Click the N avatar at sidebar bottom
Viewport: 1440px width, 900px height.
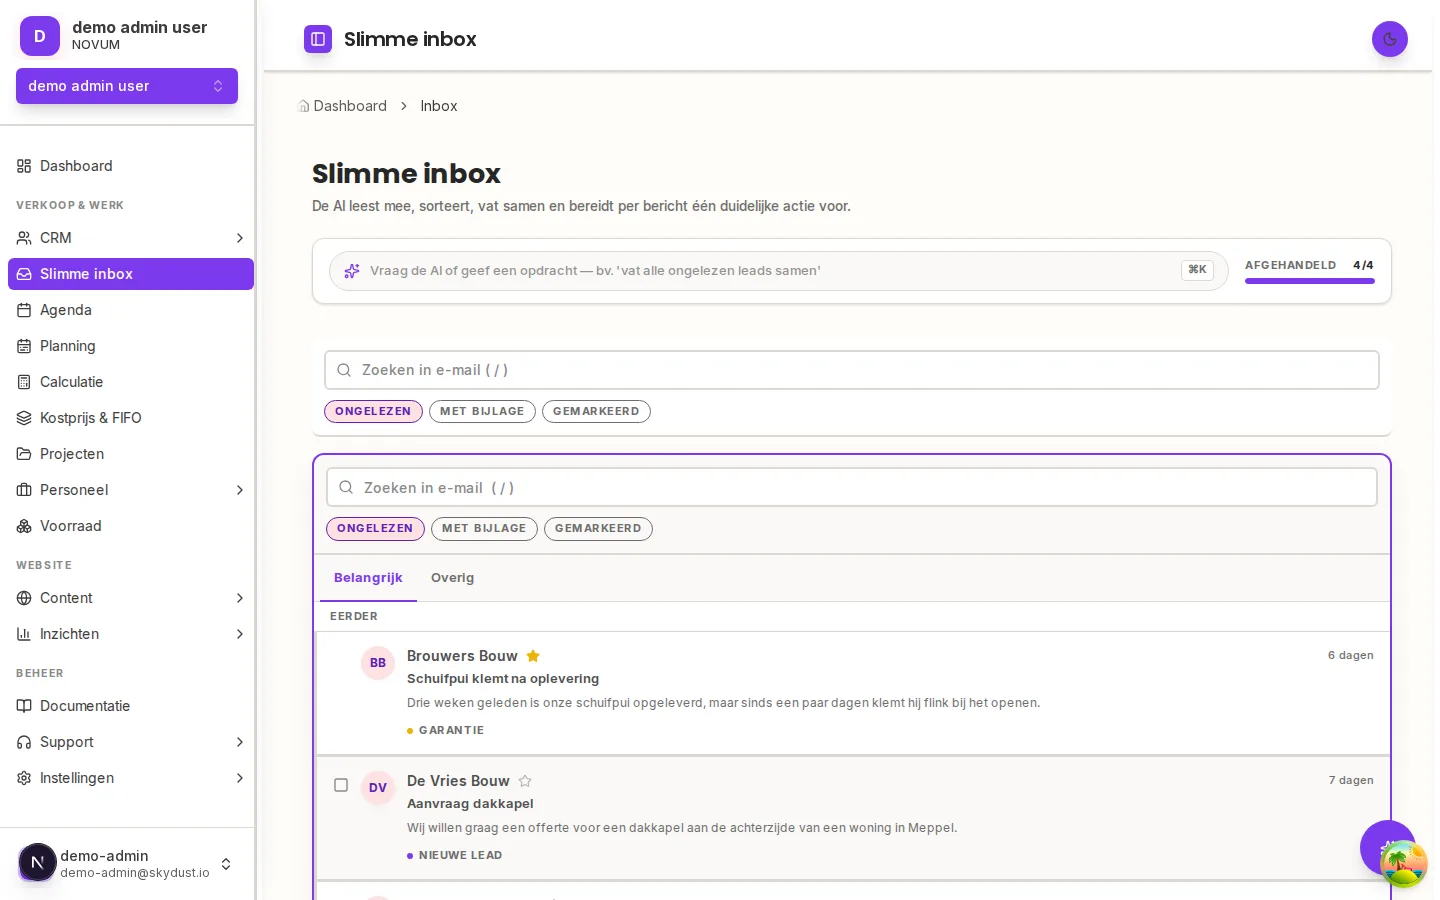tap(38, 862)
